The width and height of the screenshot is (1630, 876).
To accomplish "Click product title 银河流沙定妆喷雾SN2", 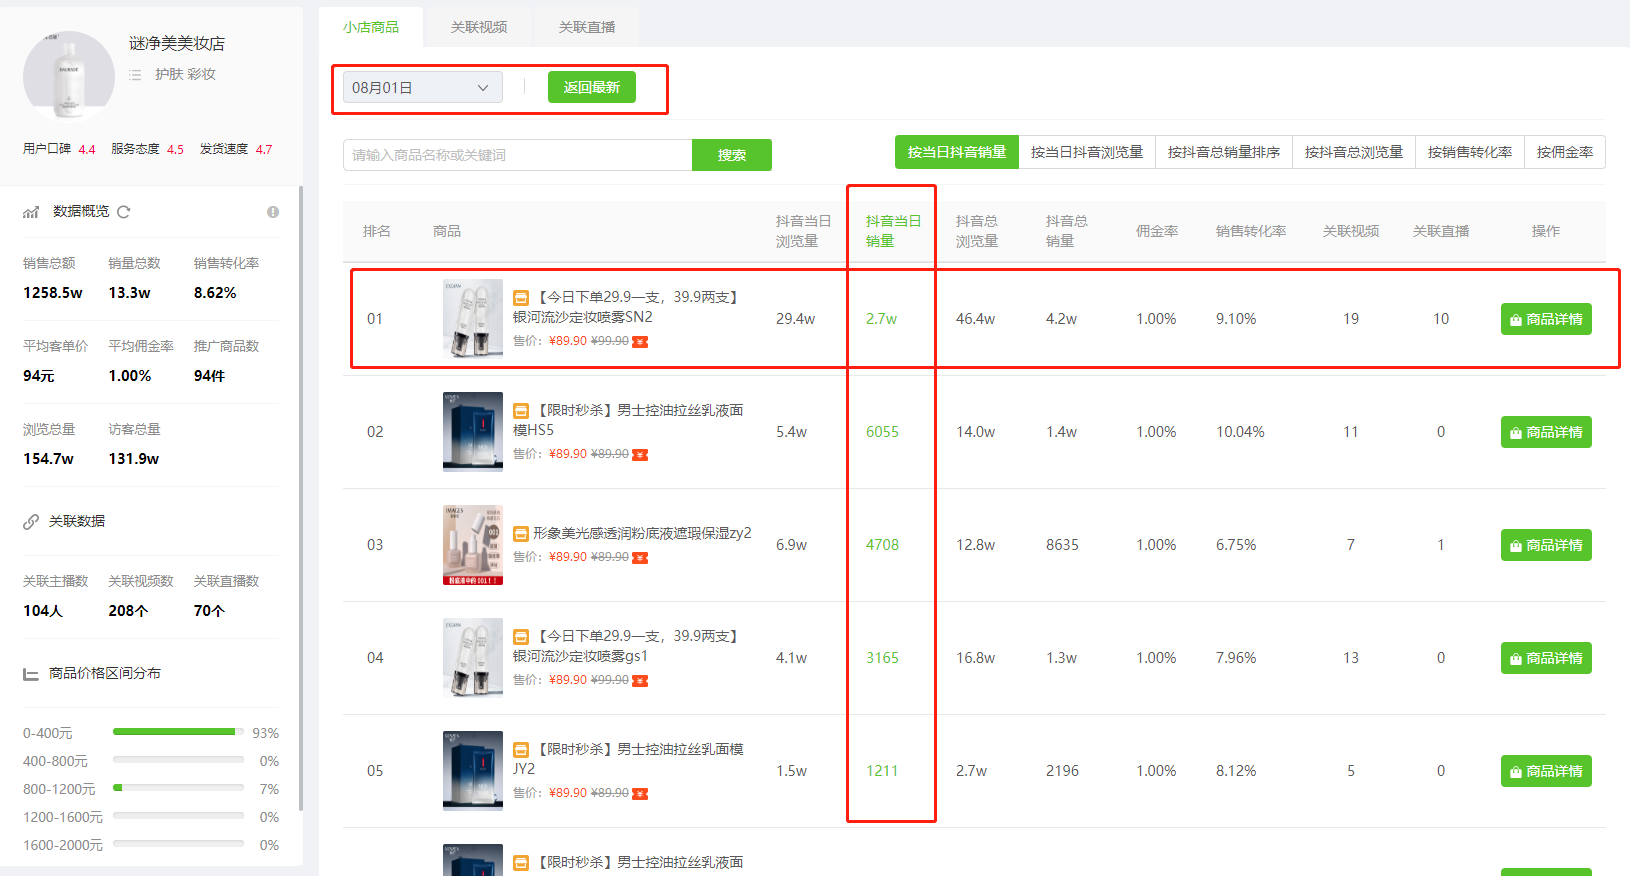I will 628,307.
